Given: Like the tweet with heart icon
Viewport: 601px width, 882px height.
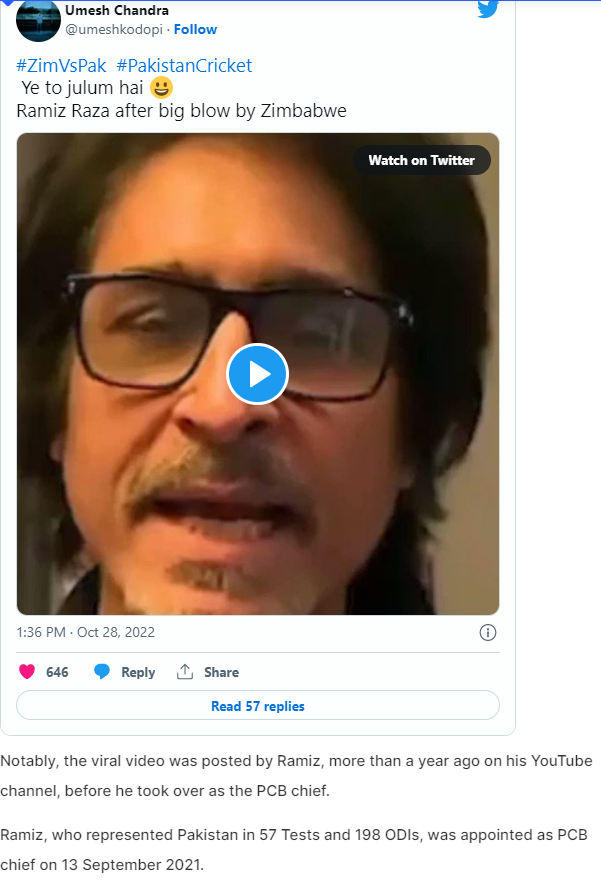Looking at the screenshot, I should tap(27, 672).
